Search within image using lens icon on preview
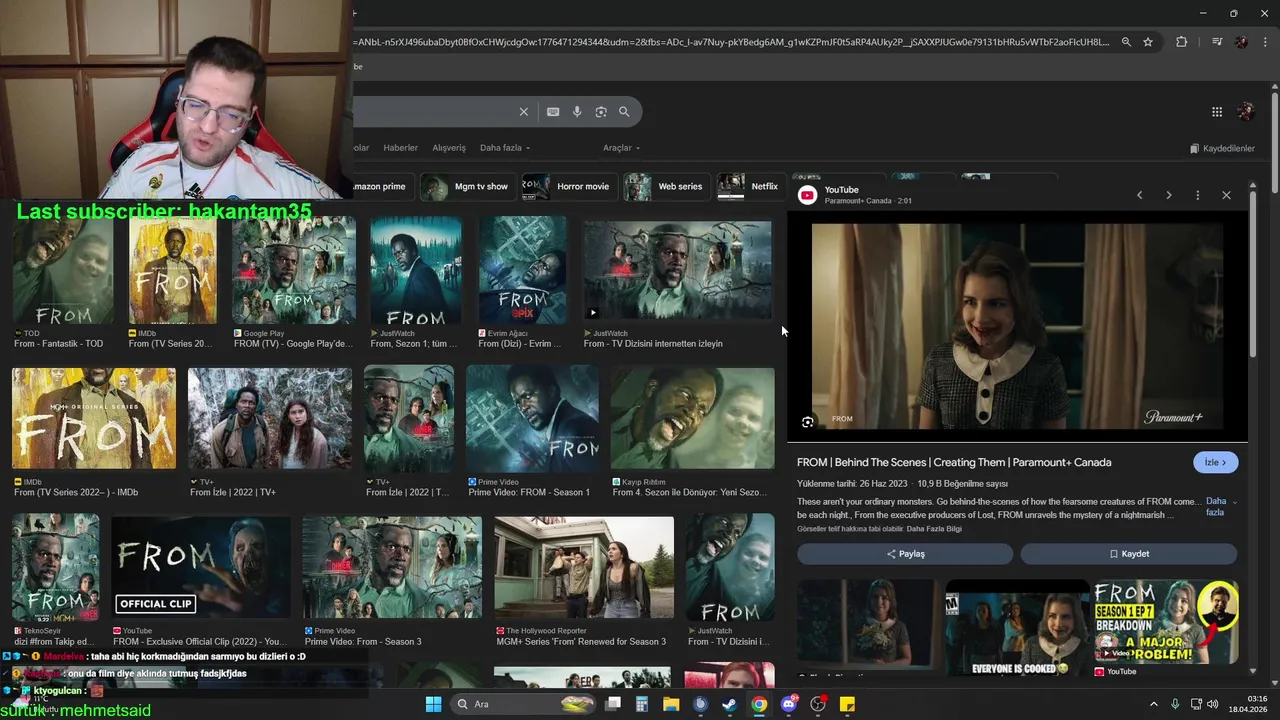Screen dimensions: 1280x720 pyautogui.click(x=808, y=422)
